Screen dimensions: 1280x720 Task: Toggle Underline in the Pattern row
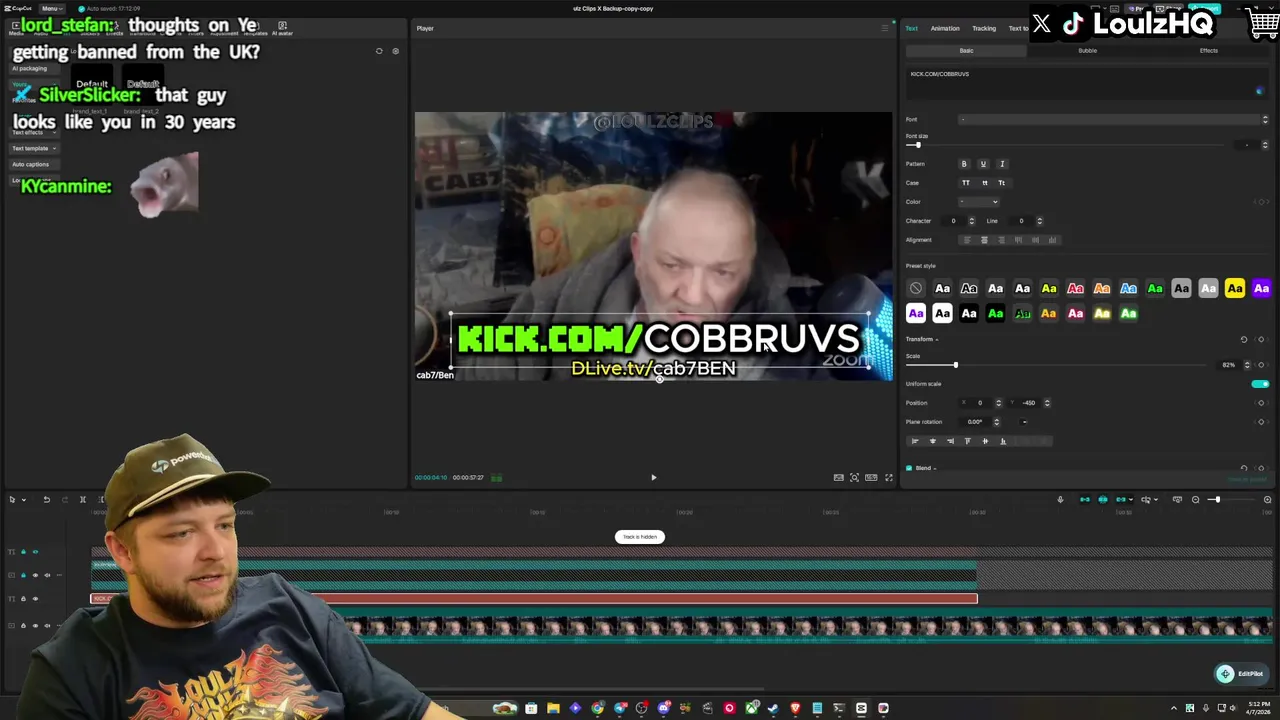[983, 164]
